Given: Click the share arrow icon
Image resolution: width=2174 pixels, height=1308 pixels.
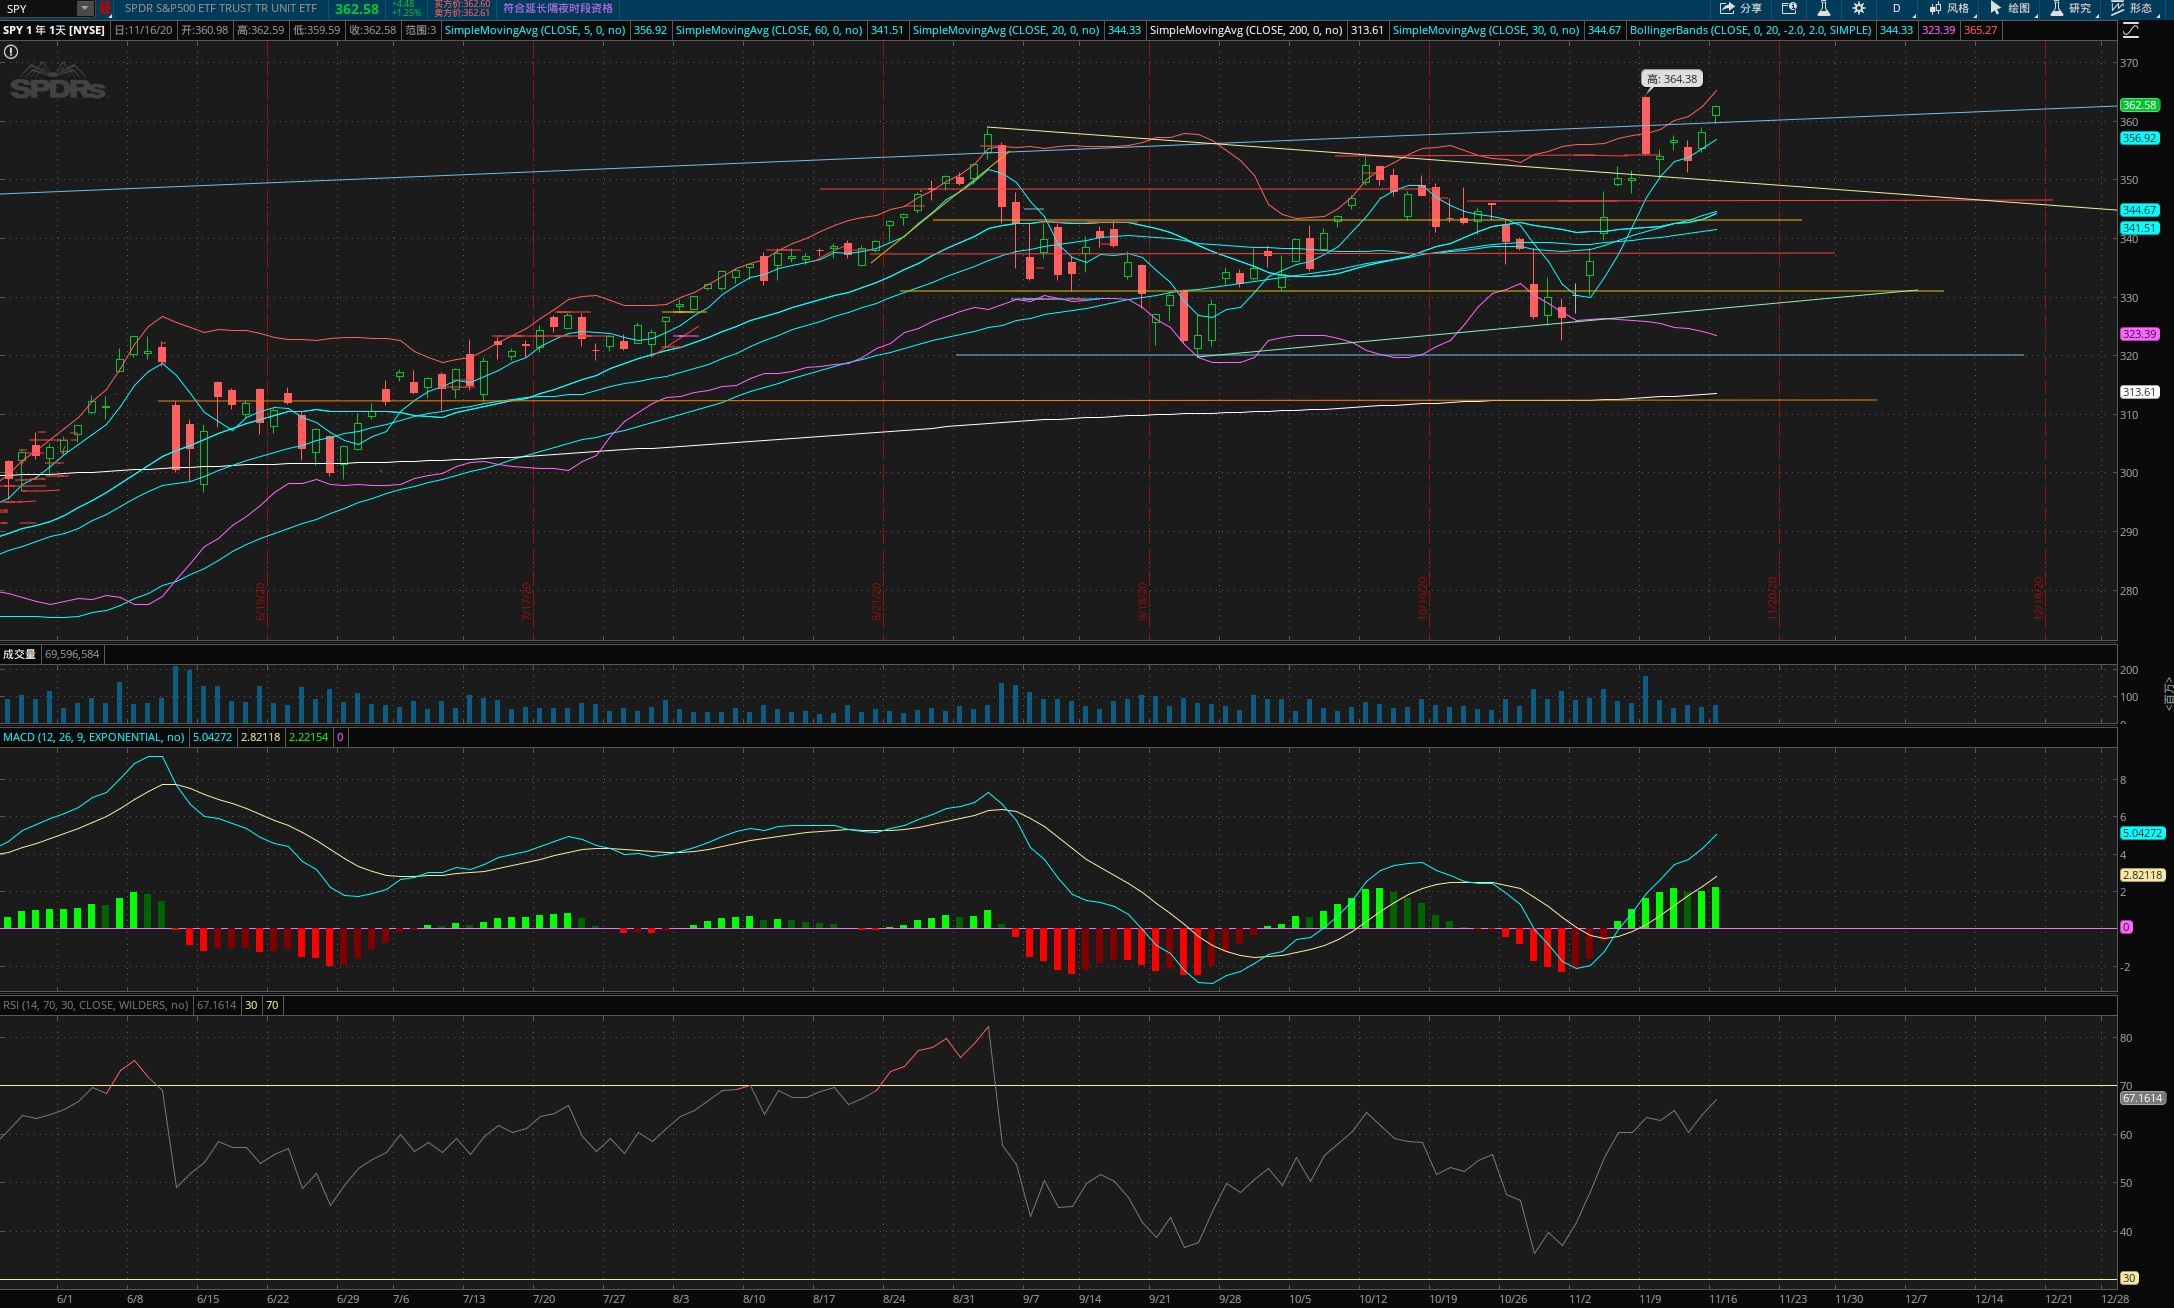Looking at the screenshot, I should pyautogui.click(x=1727, y=8).
